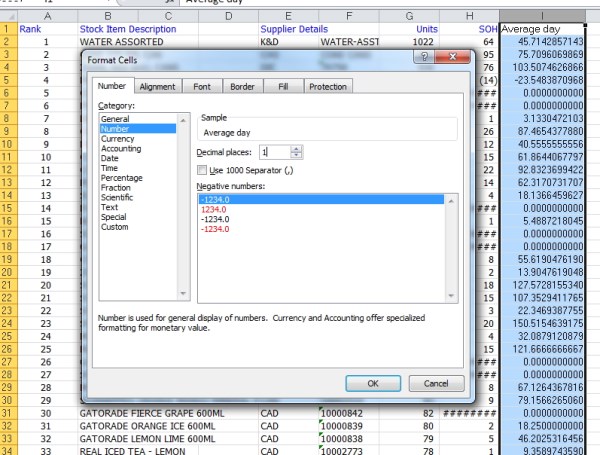Switch to the Protection tab
600x455 pixels.
328,86
